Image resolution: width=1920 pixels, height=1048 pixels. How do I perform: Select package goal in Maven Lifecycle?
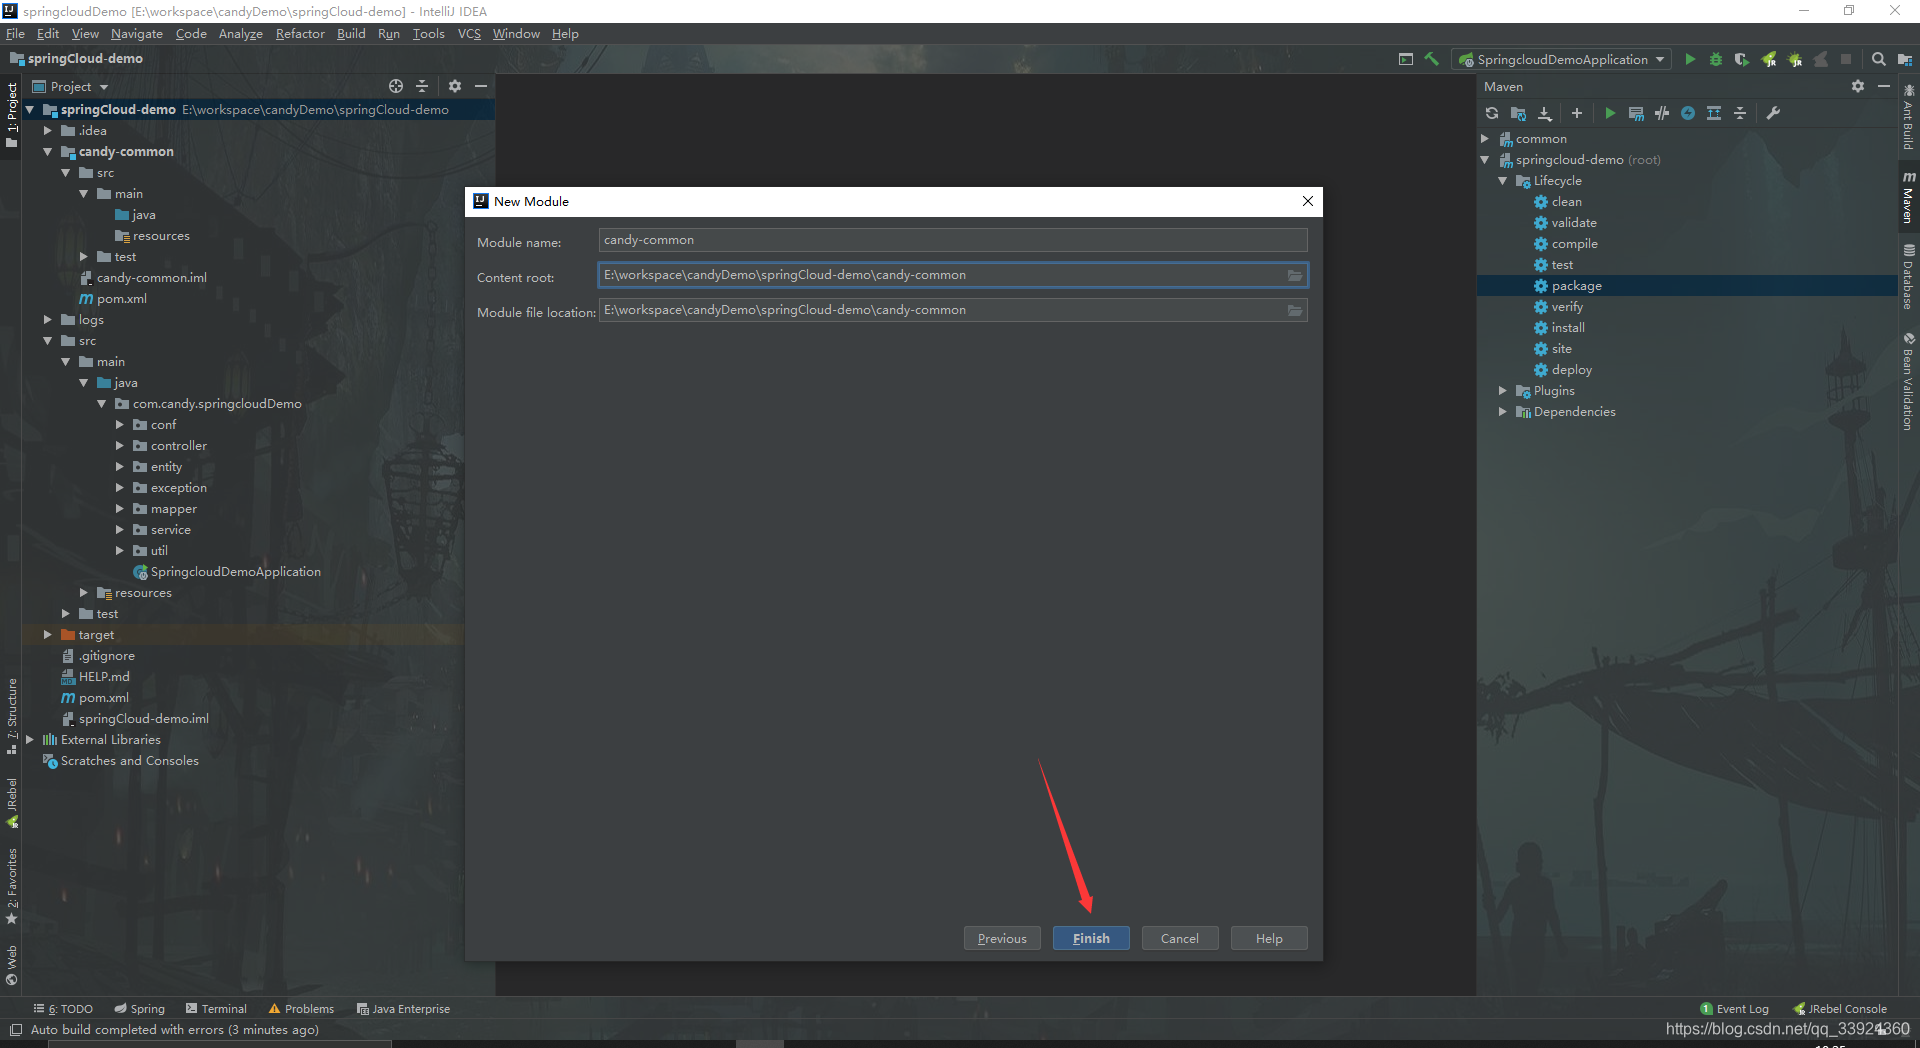[x=1576, y=286]
